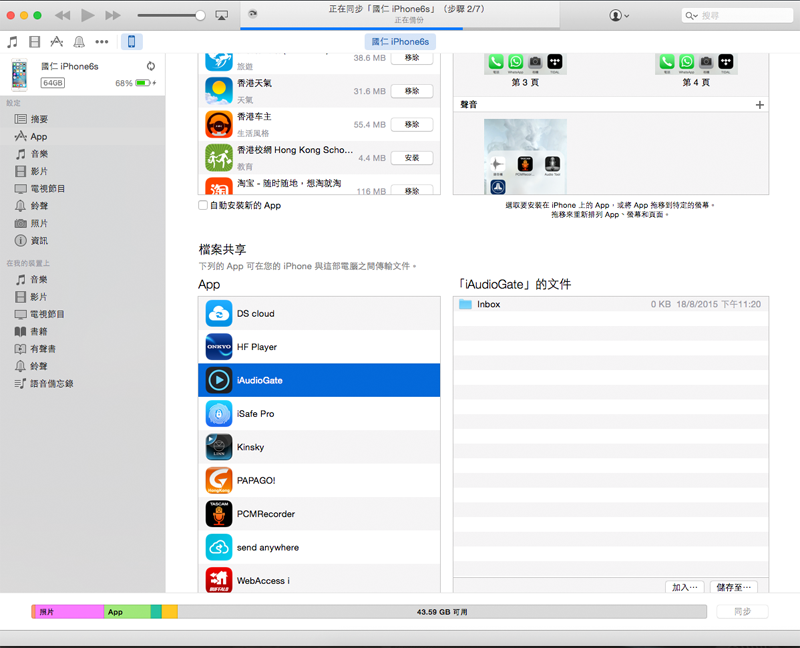Open 有聲書 under On My Device
Viewport: 800px width, 648px height.
(83, 348)
